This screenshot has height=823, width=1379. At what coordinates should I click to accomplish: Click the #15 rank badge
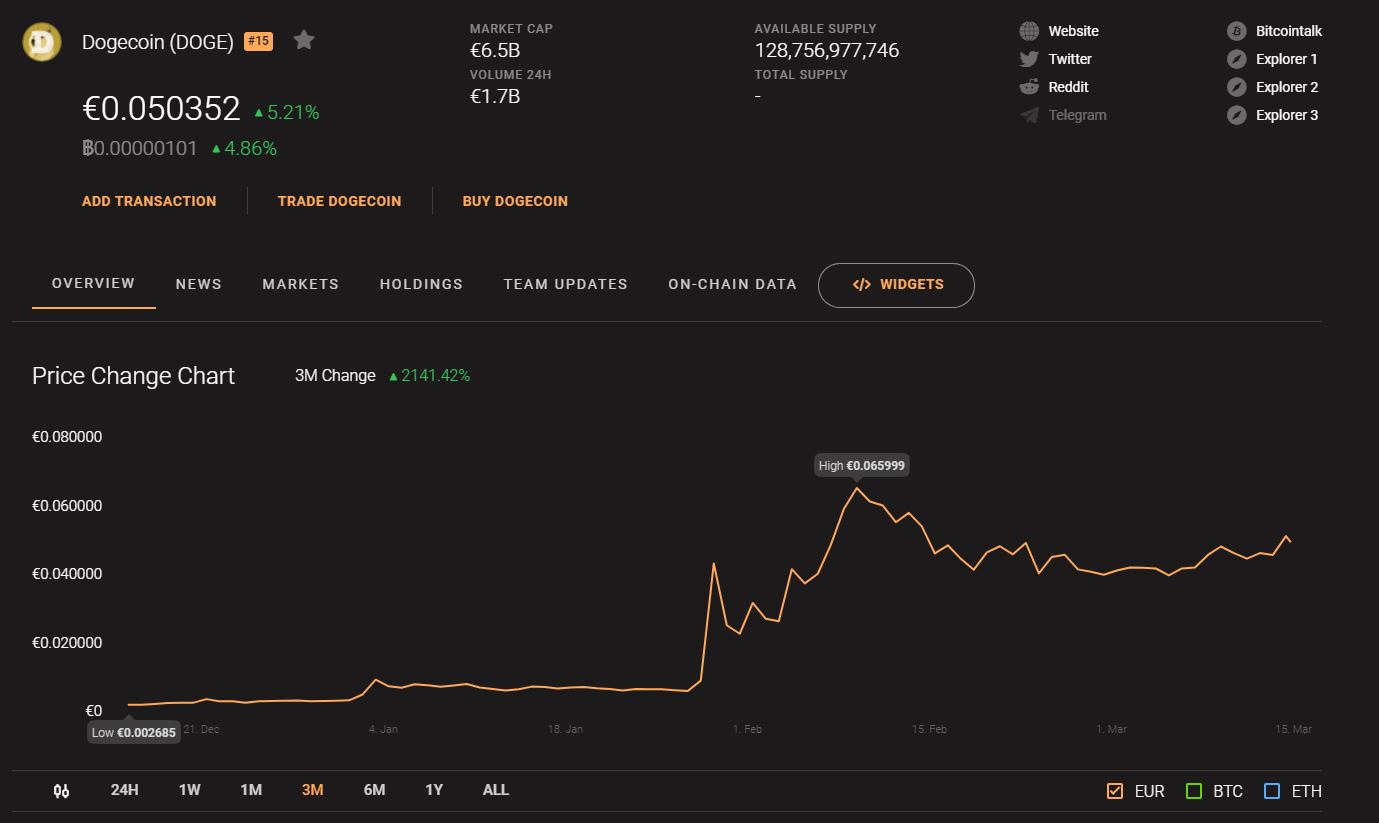[x=258, y=41]
